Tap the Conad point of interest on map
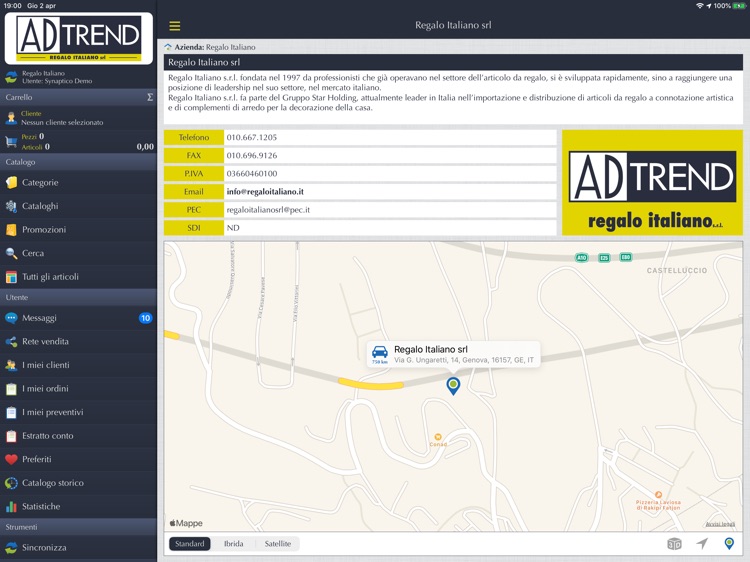The height and width of the screenshot is (562, 750). (x=438, y=440)
